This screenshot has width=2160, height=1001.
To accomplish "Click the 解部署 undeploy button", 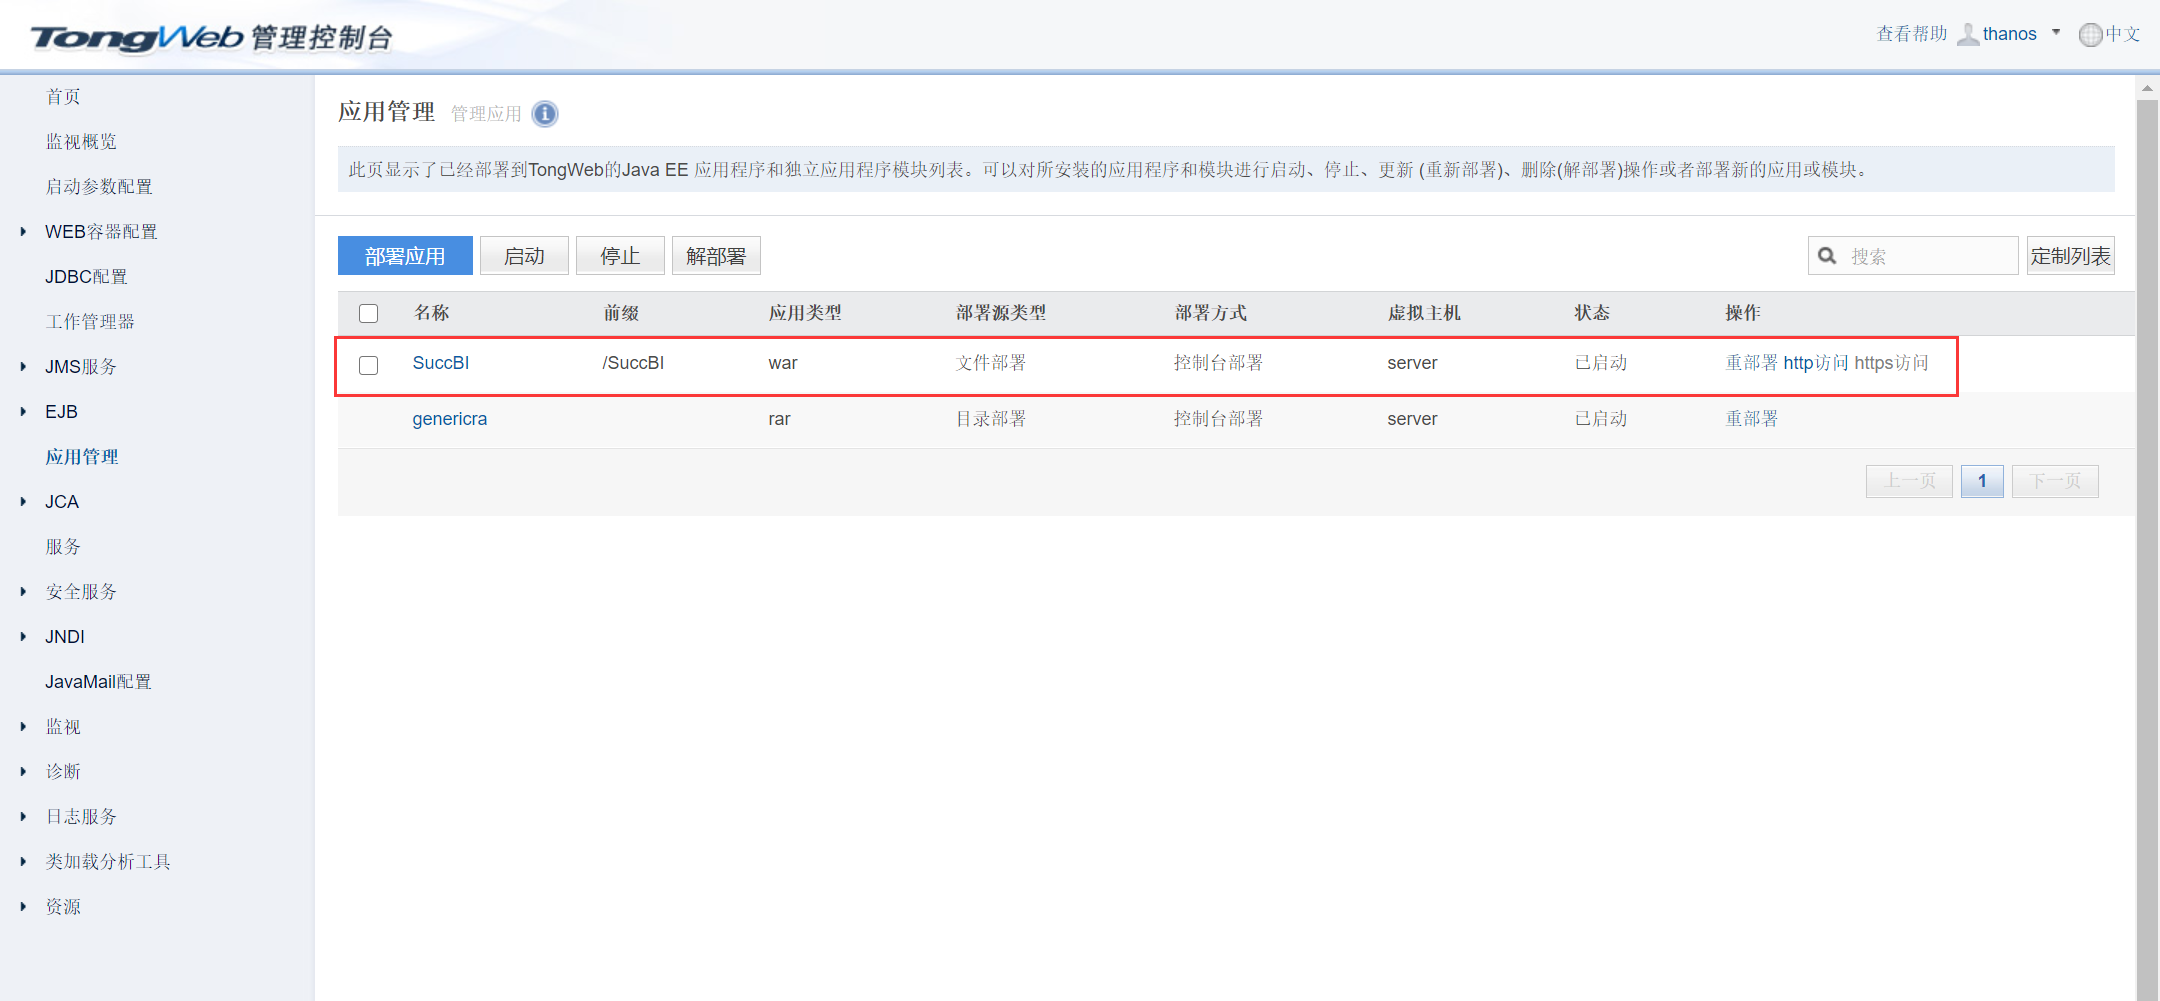I will (x=716, y=256).
